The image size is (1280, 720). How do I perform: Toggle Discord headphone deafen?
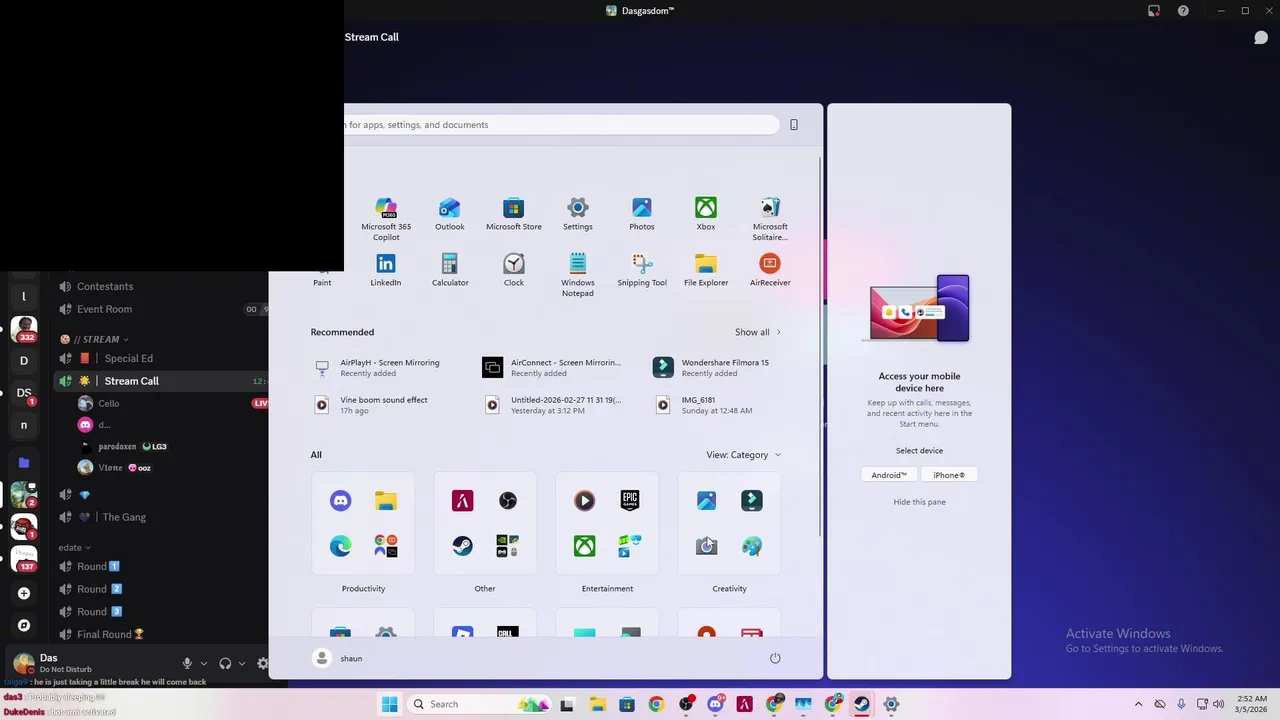[225, 663]
